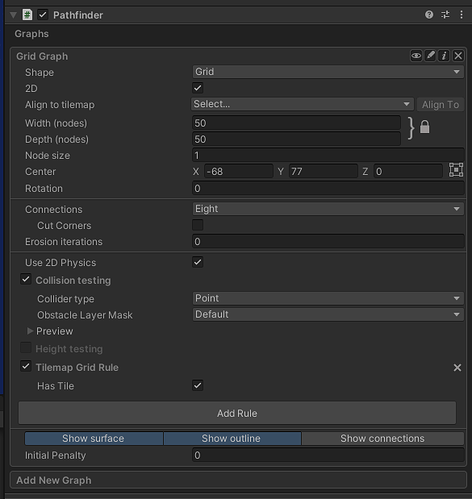The width and height of the screenshot is (472, 499).
Task: Toggle Grid Graph visibility eye icon
Action: 416,56
